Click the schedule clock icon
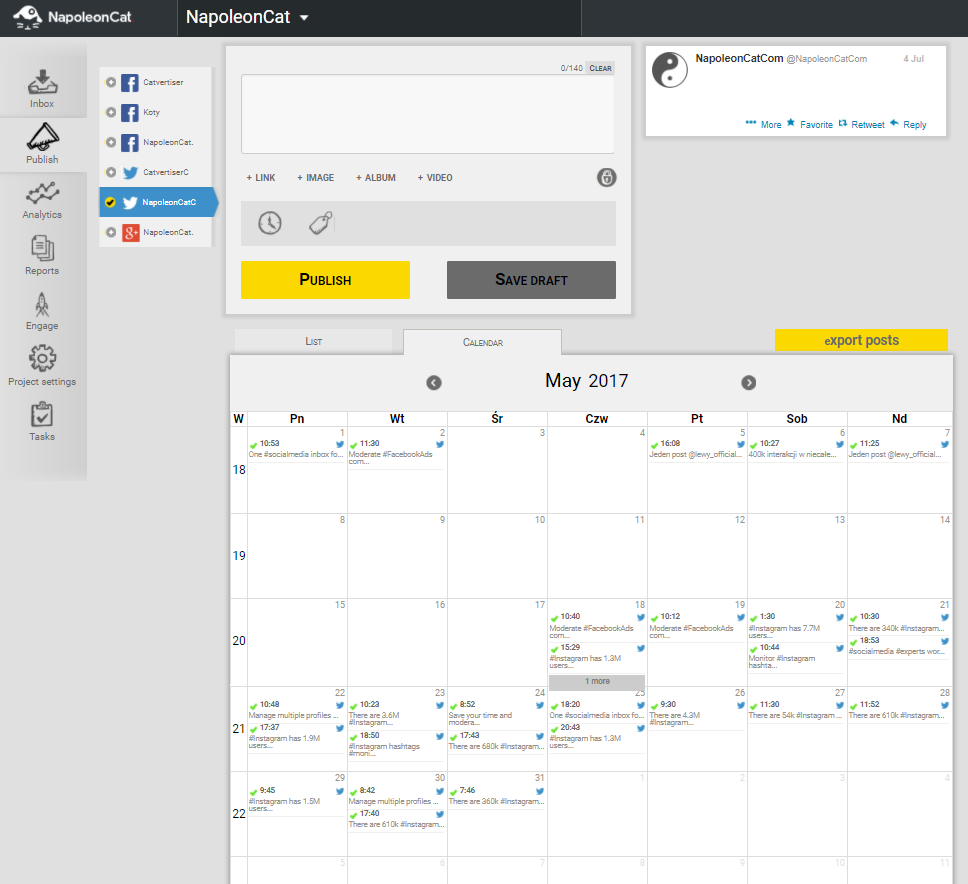The image size is (968, 884). point(270,223)
